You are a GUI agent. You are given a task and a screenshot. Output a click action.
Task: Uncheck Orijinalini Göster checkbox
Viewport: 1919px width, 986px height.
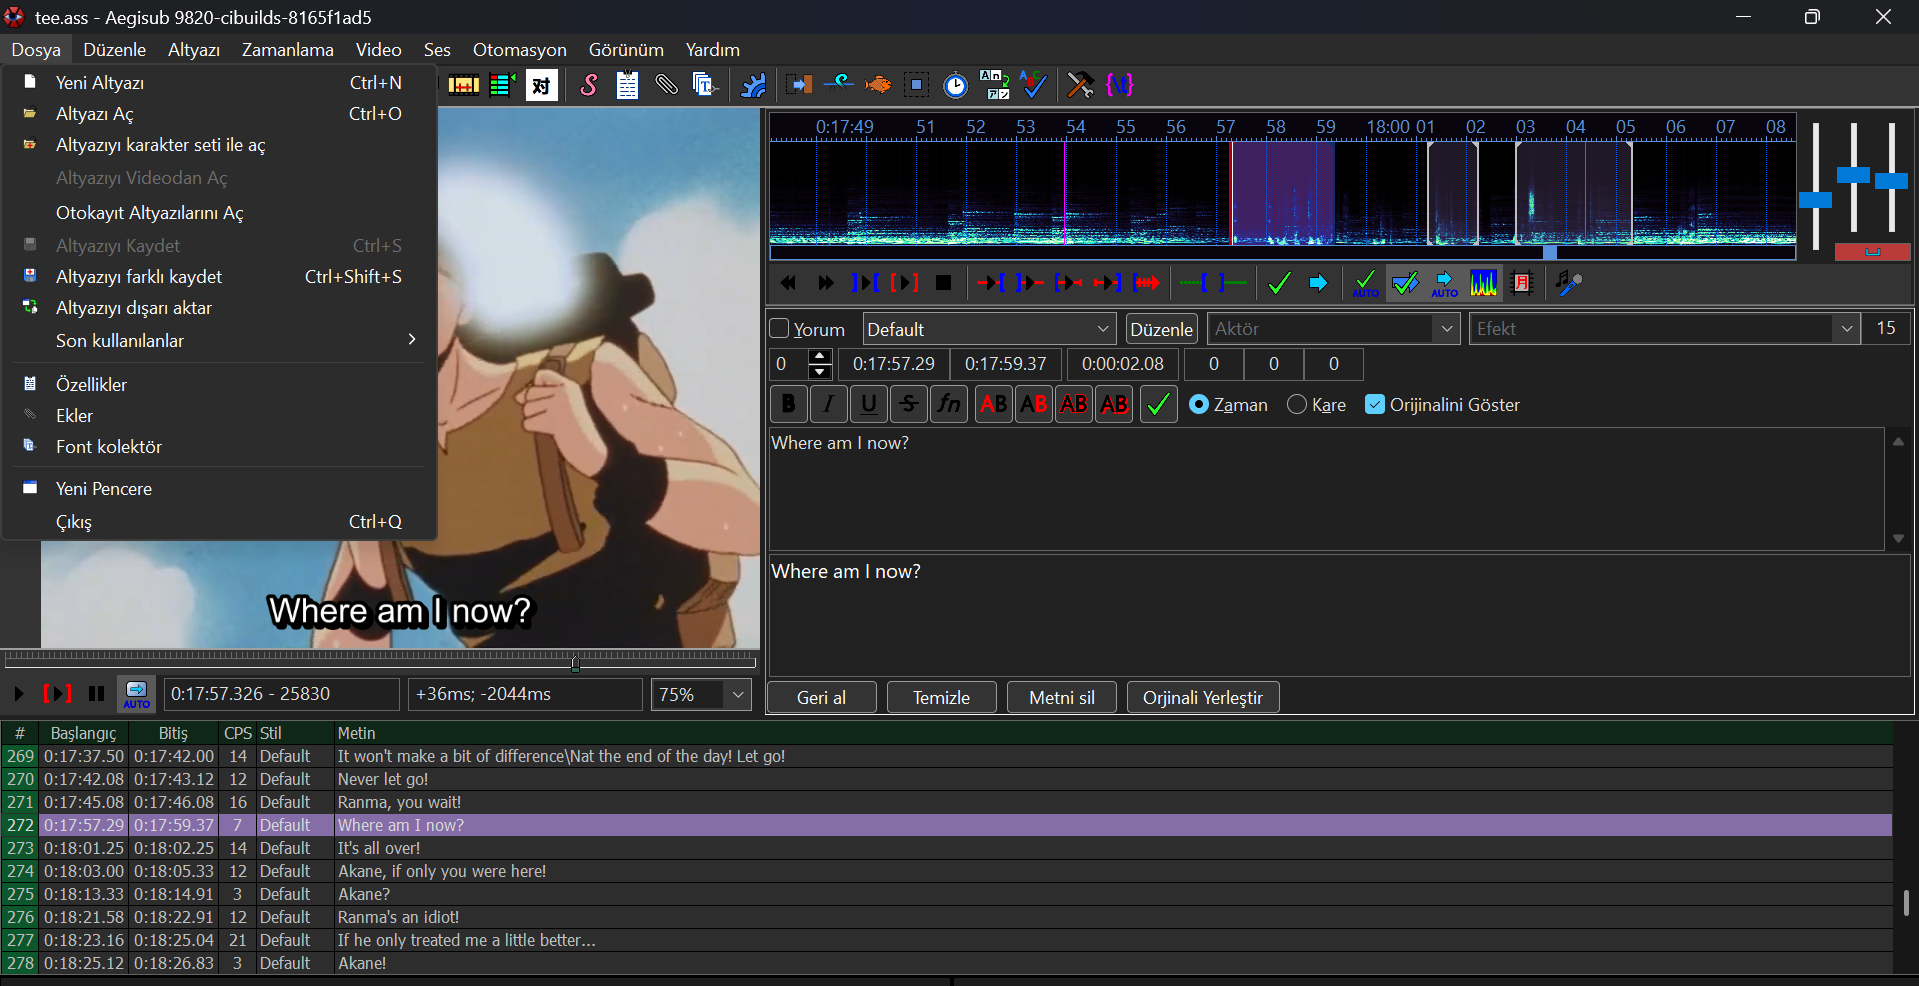point(1375,404)
